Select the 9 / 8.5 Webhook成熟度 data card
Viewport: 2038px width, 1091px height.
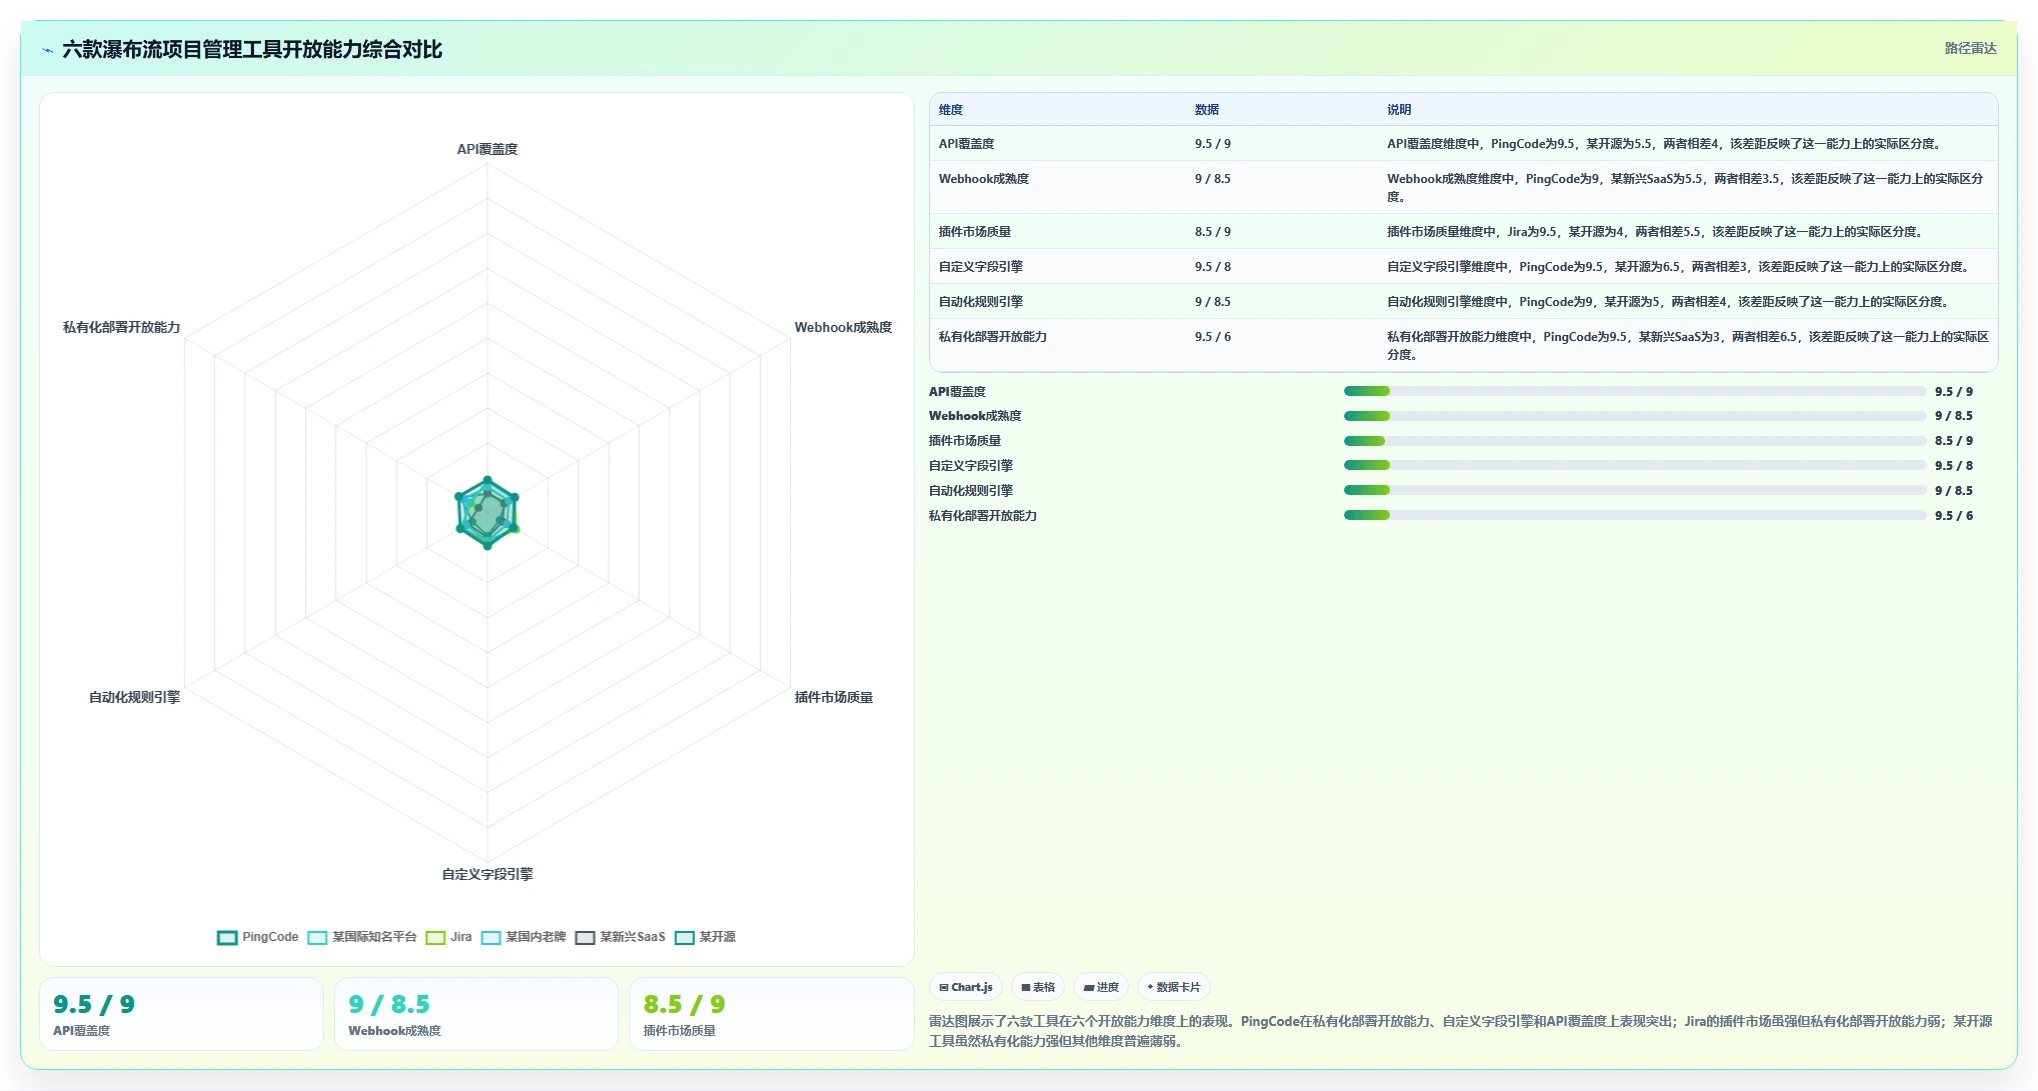(x=476, y=1014)
